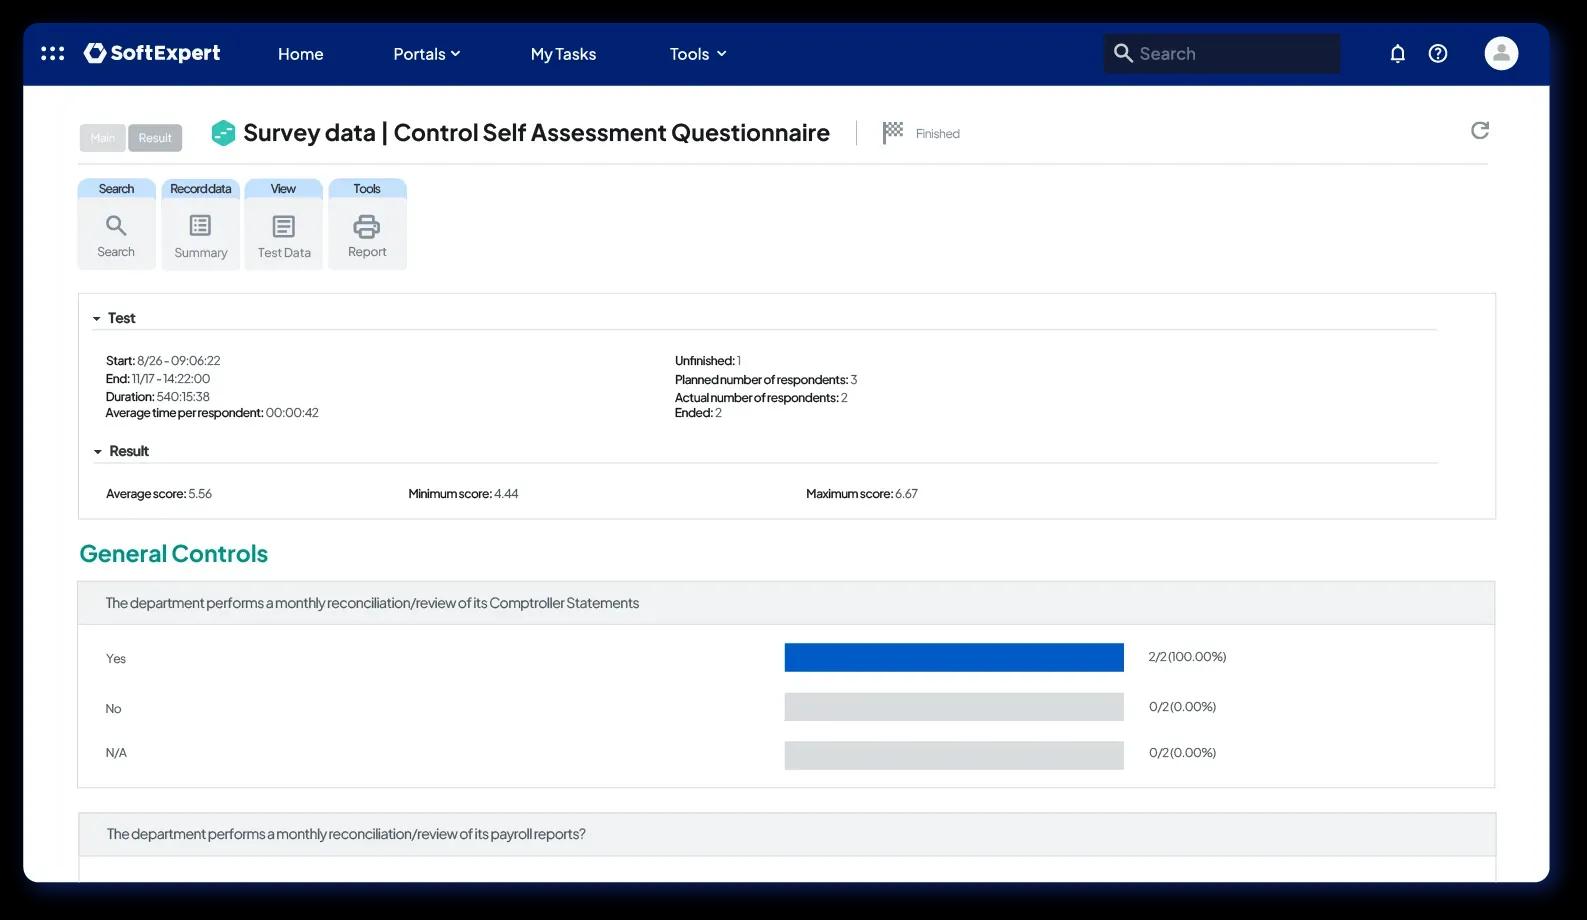Switch to the Result toggle

[x=155, y=138]
